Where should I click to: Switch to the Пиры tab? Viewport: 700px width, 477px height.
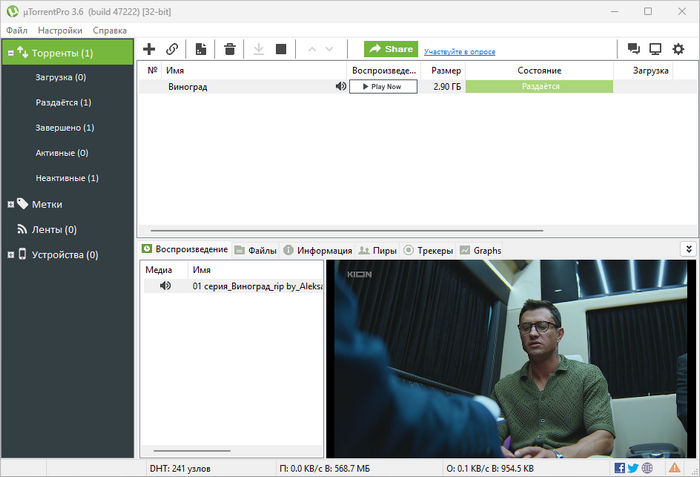coord(378,250)
